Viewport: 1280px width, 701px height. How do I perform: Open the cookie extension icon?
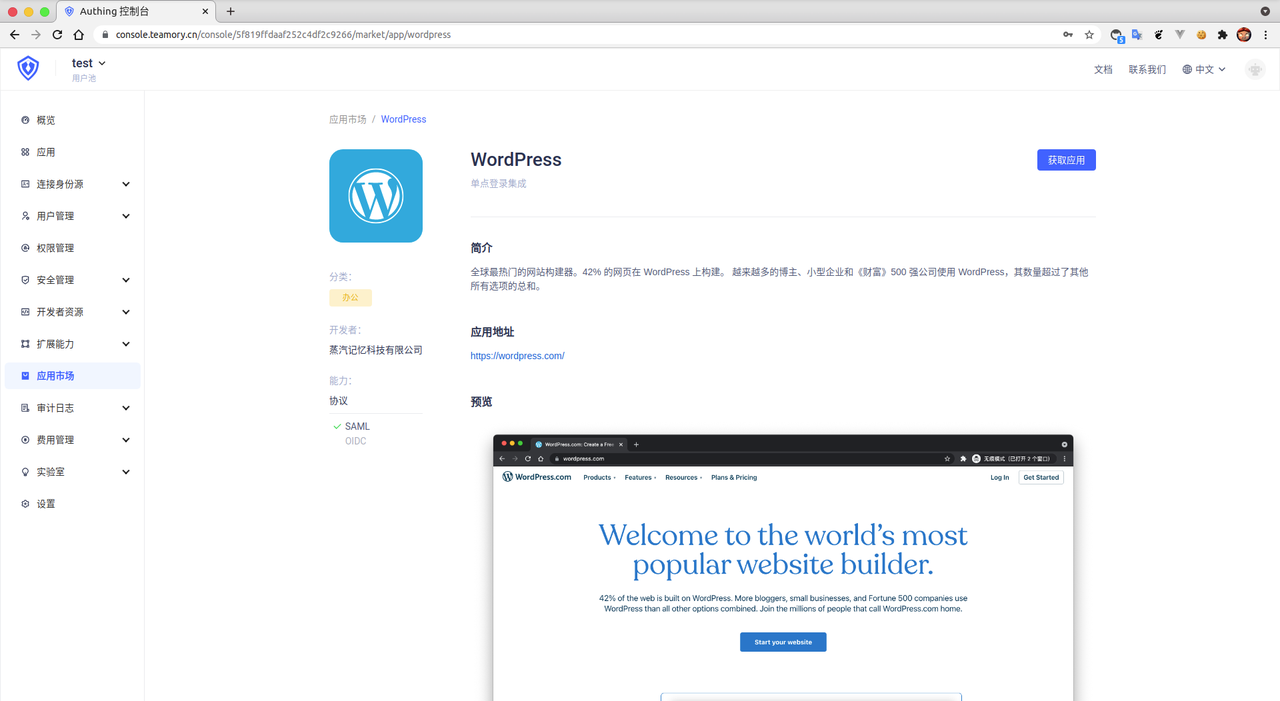point(1201,34)
